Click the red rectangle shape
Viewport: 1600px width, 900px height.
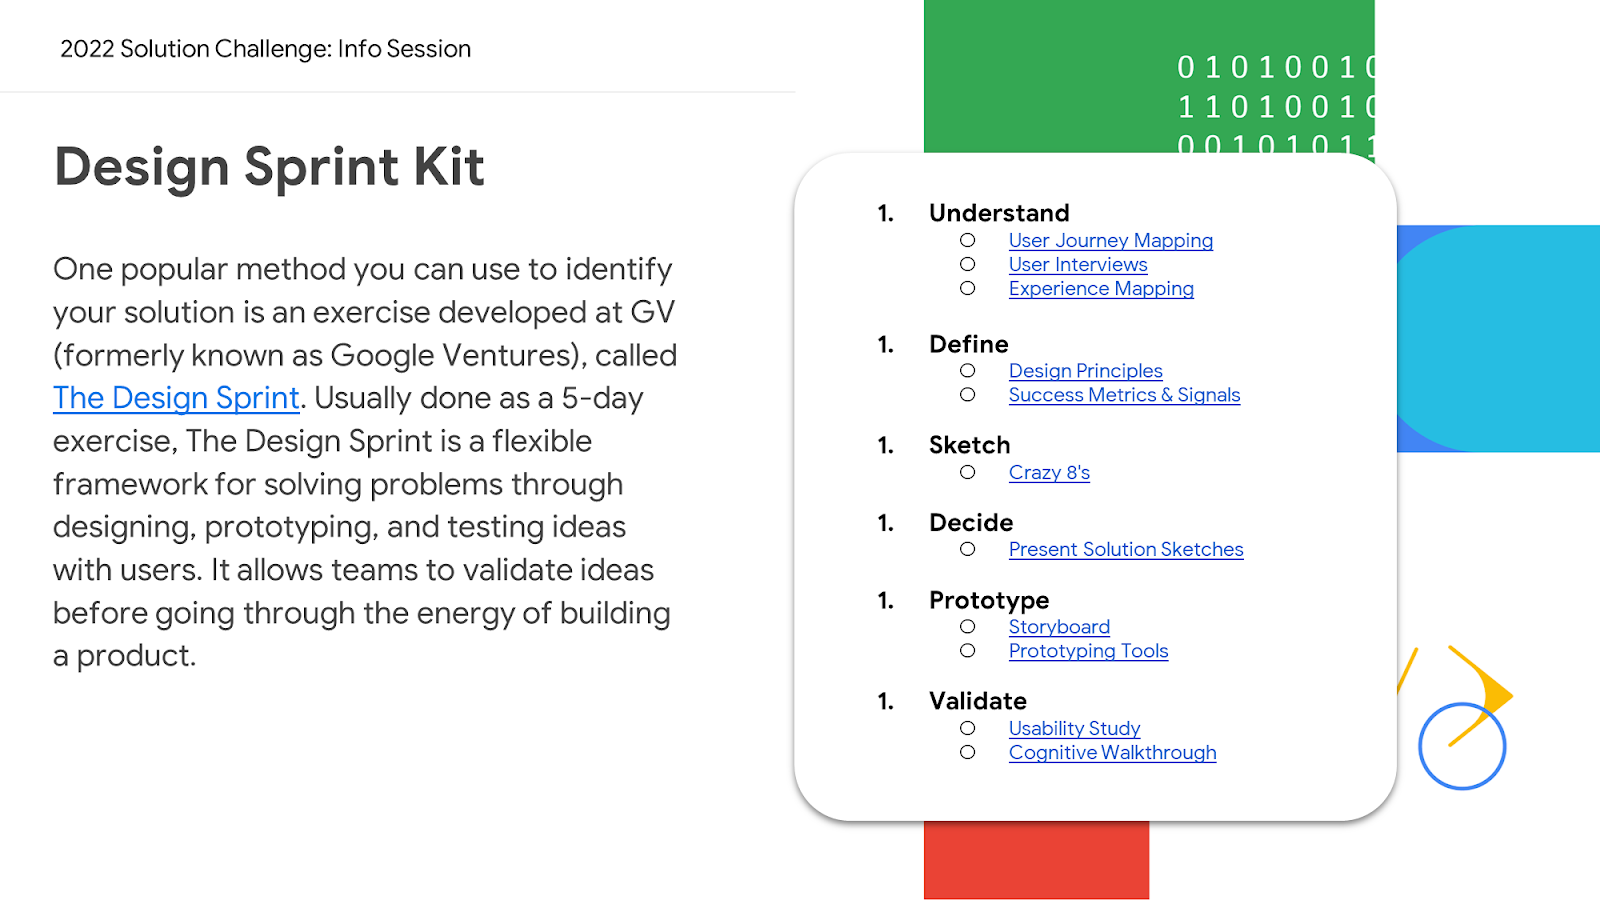tap(1036, 860)
